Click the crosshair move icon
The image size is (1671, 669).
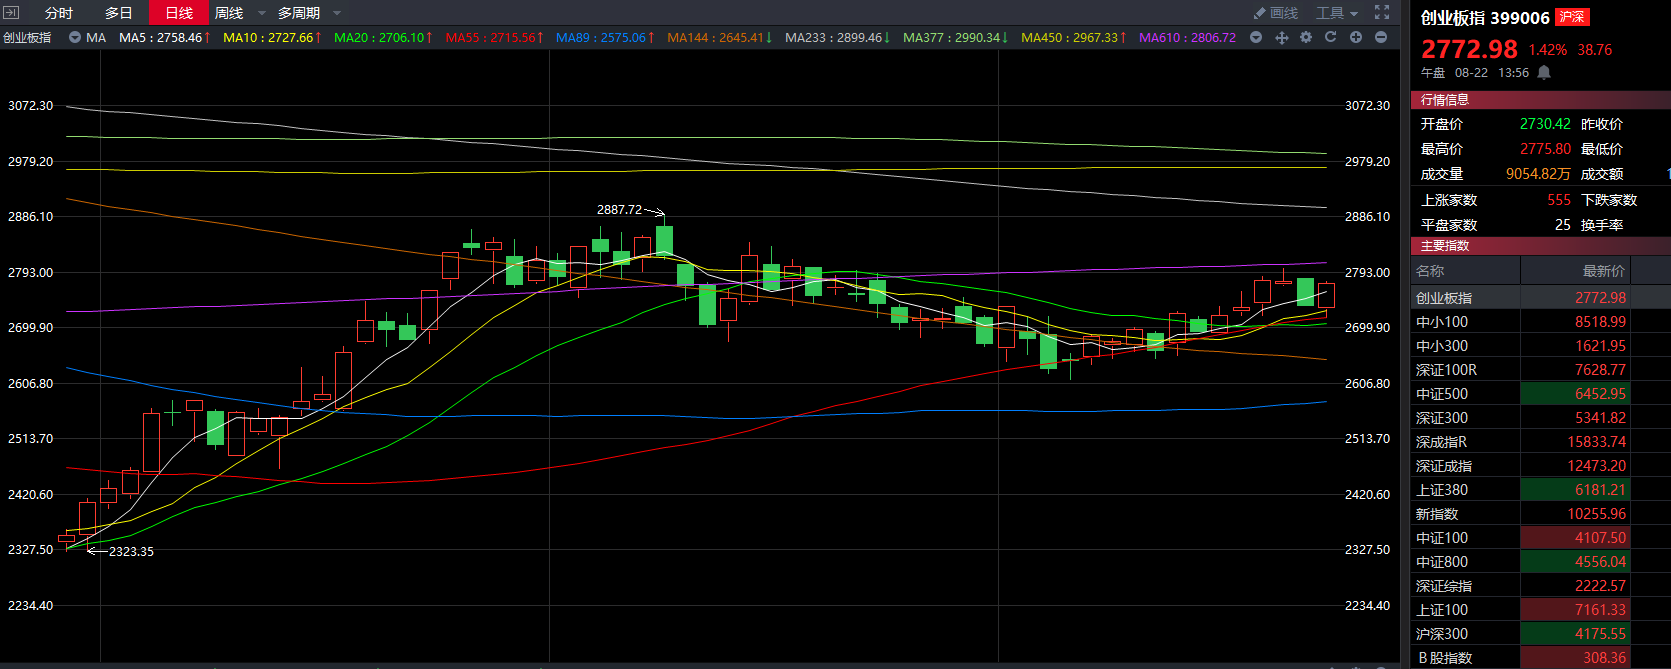pyautogui.click(x=1281, y=38)
